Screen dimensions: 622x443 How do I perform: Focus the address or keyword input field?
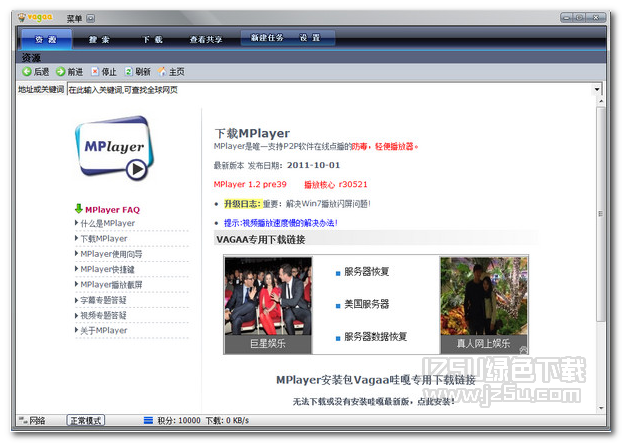330,90
